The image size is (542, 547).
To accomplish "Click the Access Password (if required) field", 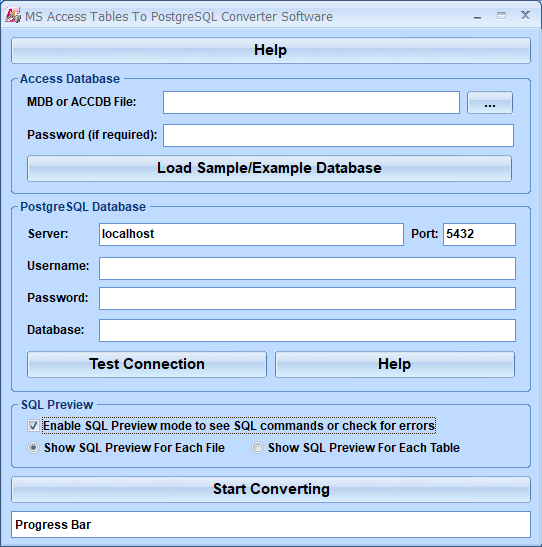I will point(338,135).
